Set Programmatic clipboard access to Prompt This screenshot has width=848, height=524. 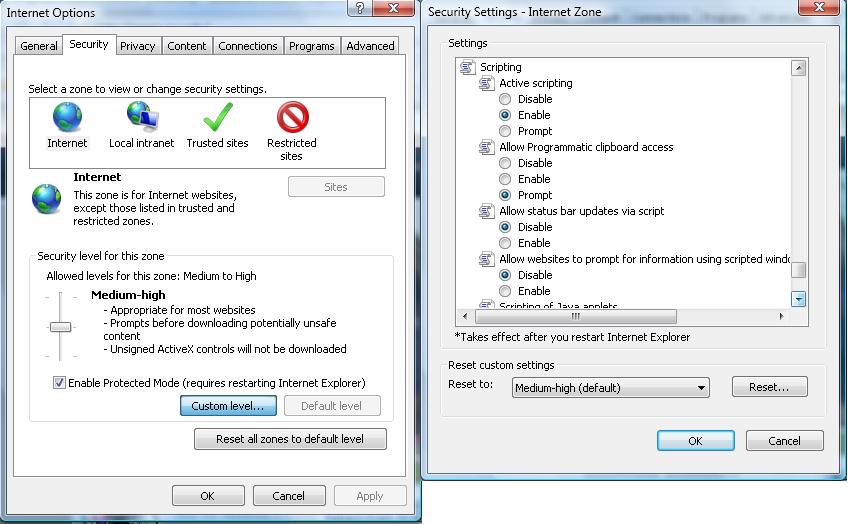pos(505,195)
